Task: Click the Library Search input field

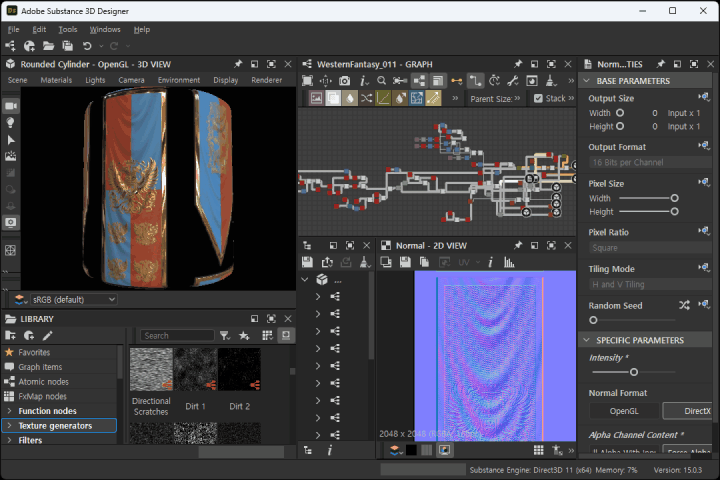Action: tap(177, 336)
